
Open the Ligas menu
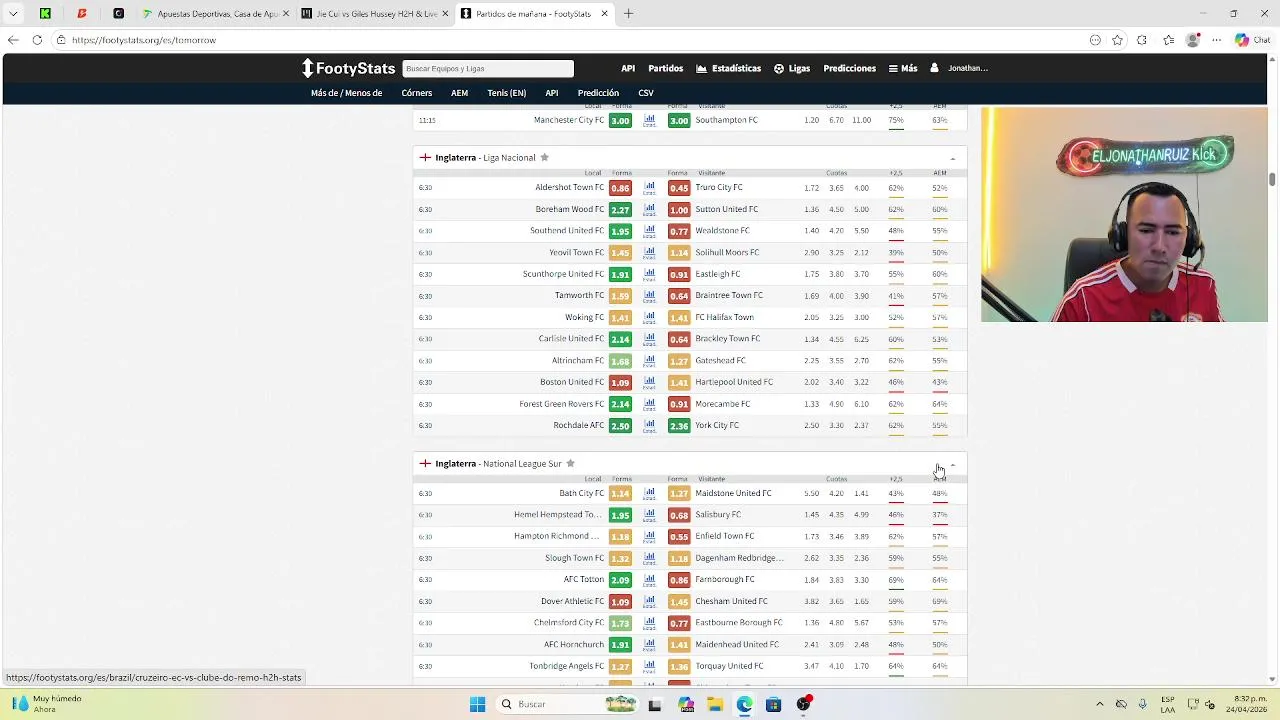click(x=792, y=68)
